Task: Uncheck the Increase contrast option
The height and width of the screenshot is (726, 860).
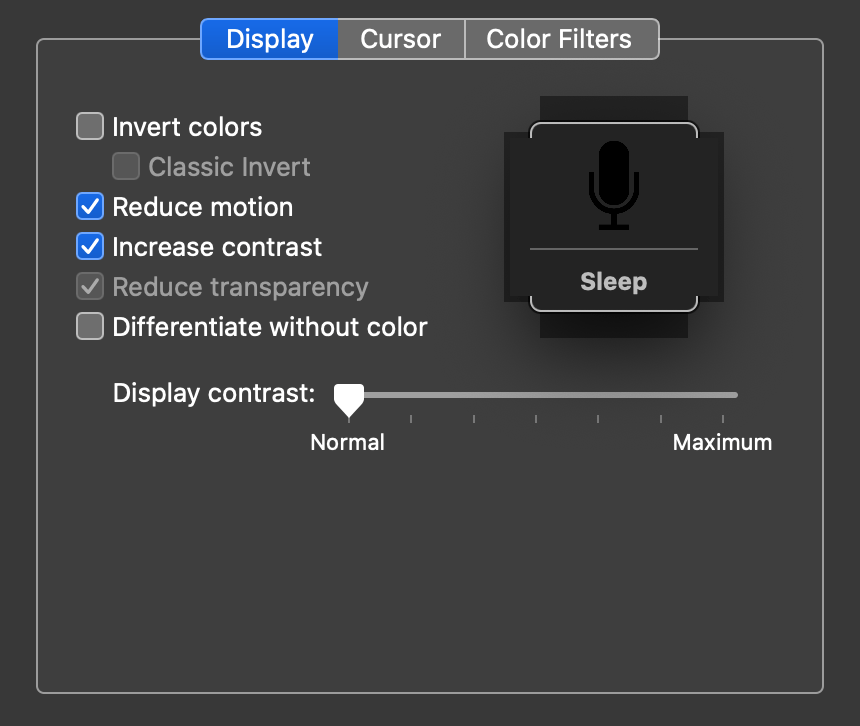Action: coord(89,247)
